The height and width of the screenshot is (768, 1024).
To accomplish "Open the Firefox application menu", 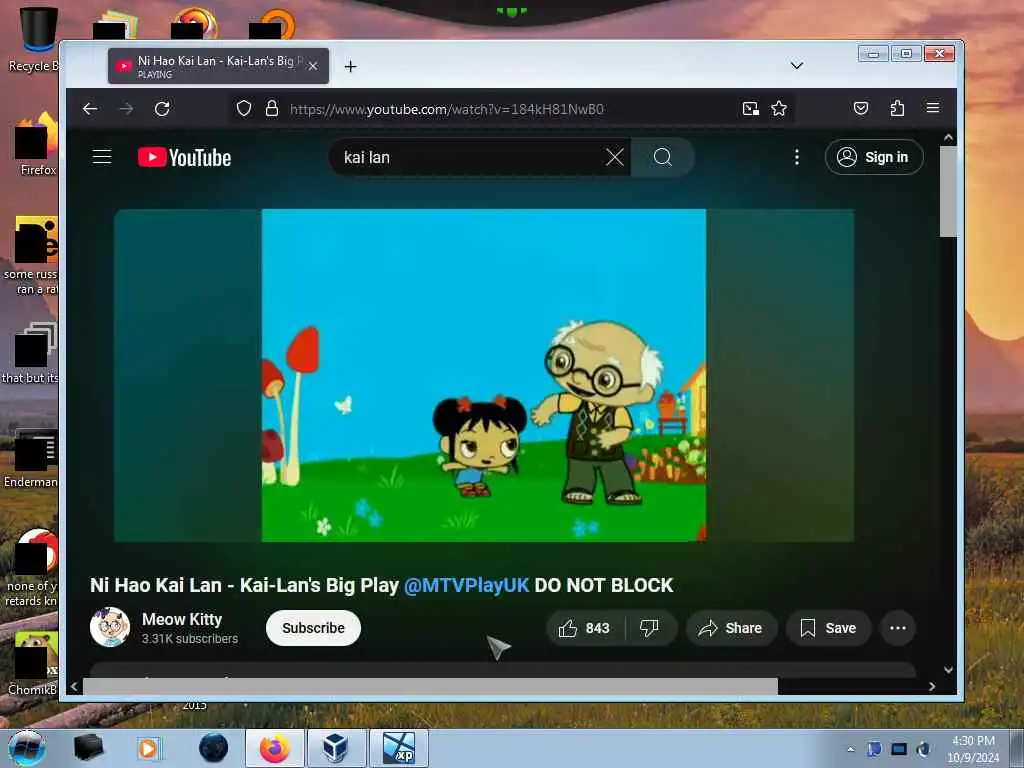I will pos(933,108).
